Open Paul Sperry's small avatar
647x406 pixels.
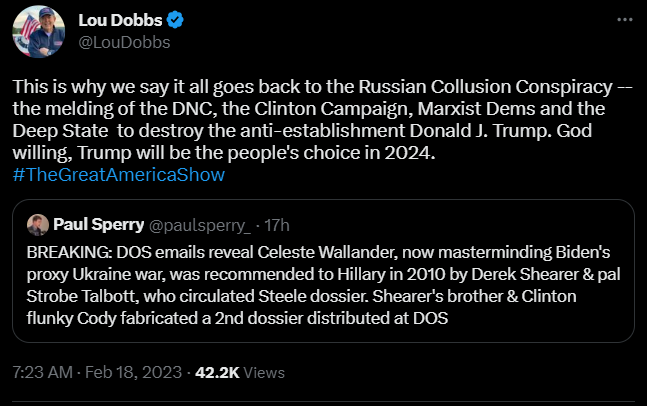pos(38,223)
